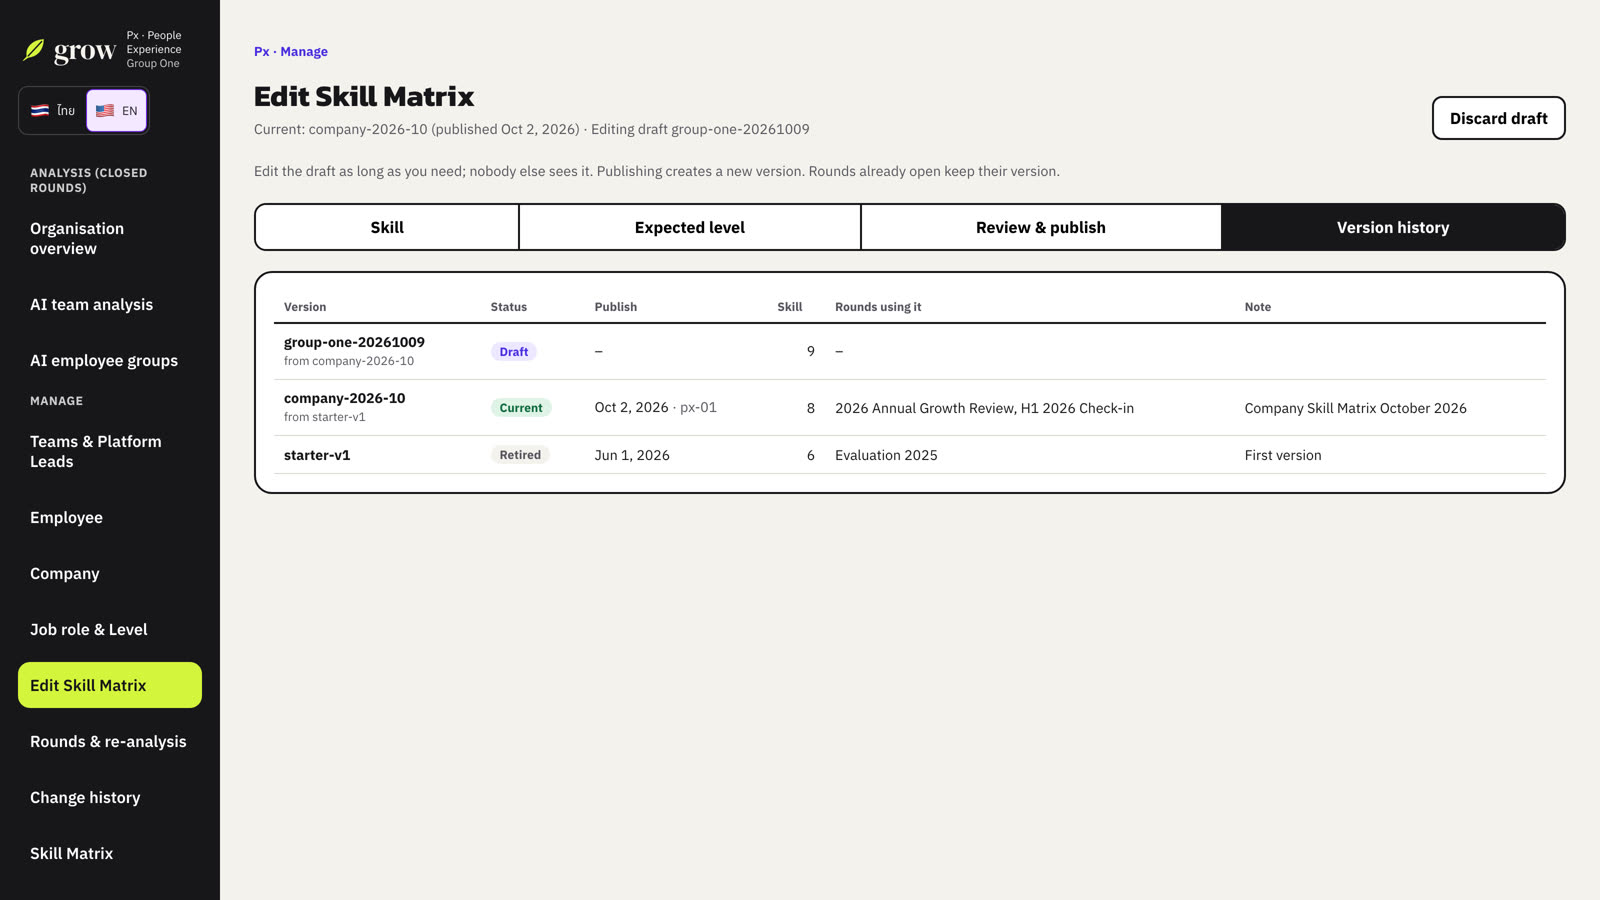Open the Skill tab
Screen dimensions: 1600x900
point(387,227)
